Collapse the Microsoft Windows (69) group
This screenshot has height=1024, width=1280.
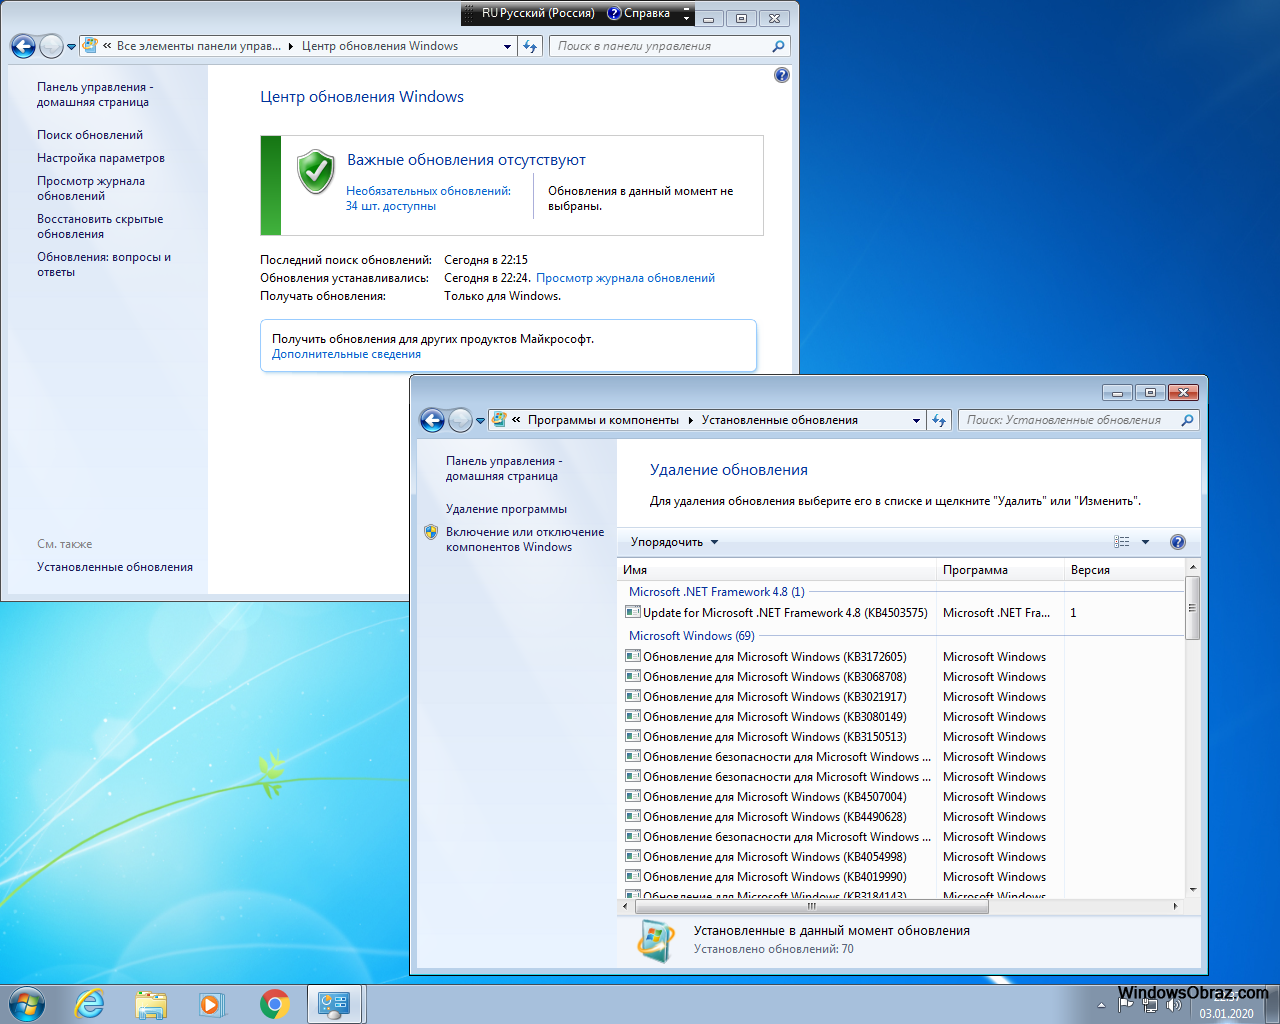coord(691,636)
